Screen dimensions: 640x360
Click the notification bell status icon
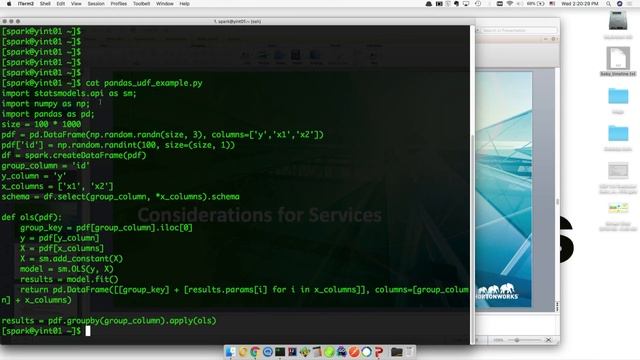429,4
